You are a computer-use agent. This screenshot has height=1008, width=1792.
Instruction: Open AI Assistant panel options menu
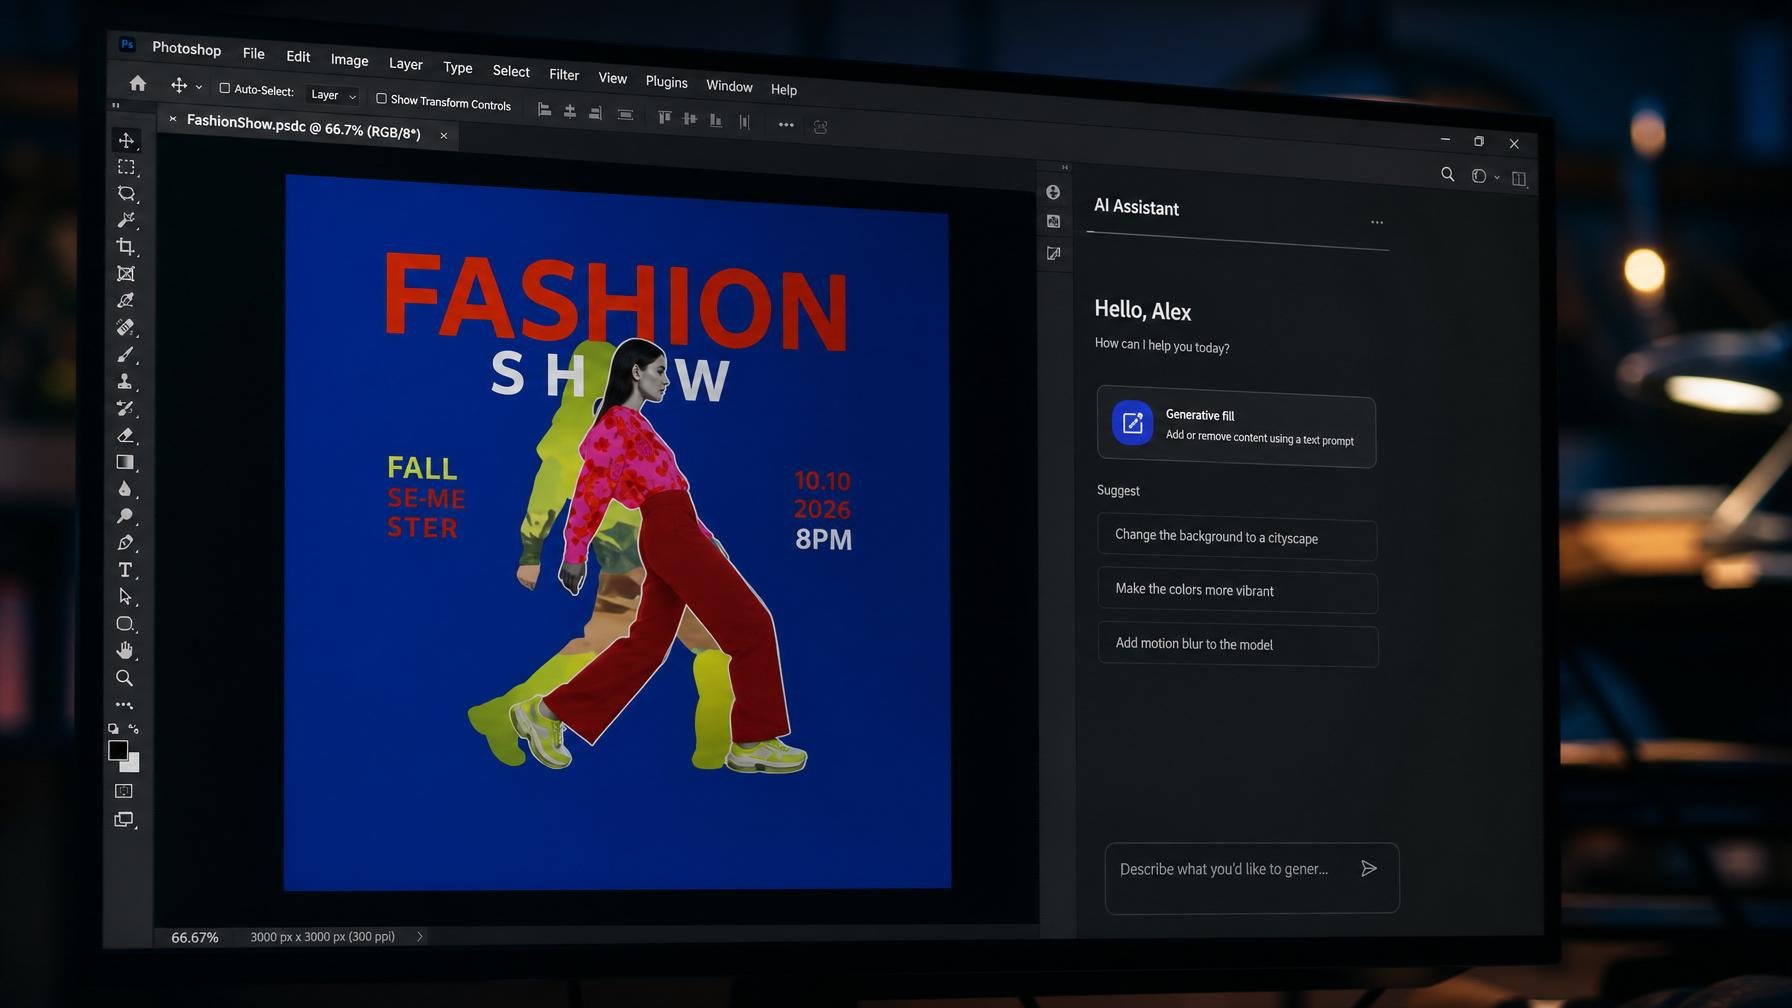(1377, 222)
